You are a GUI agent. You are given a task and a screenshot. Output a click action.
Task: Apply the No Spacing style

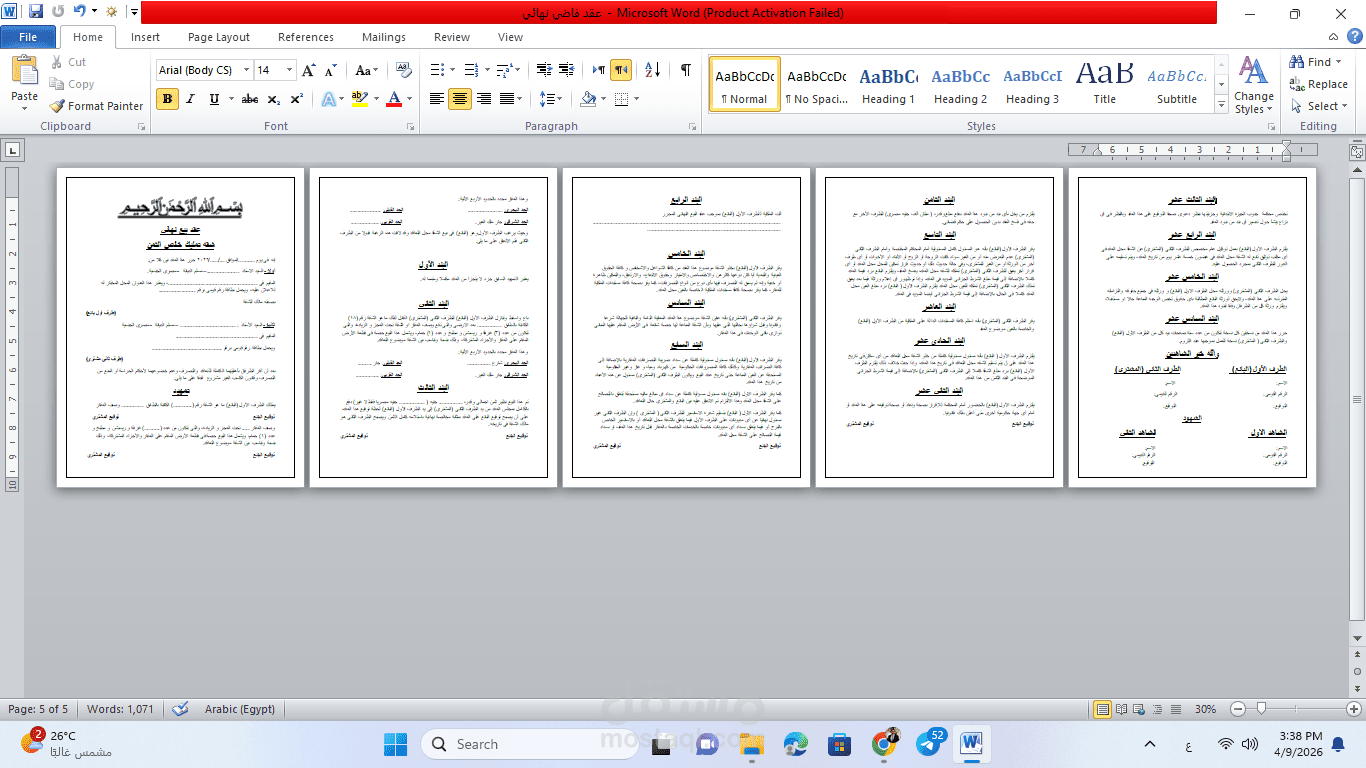817,86
